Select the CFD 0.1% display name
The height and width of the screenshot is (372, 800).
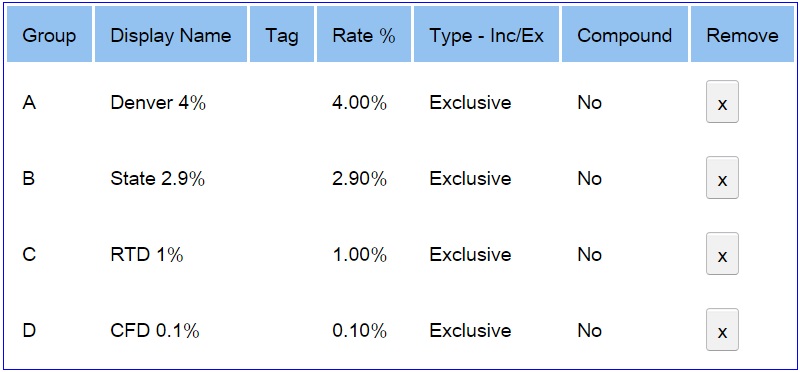coord(155,331)
